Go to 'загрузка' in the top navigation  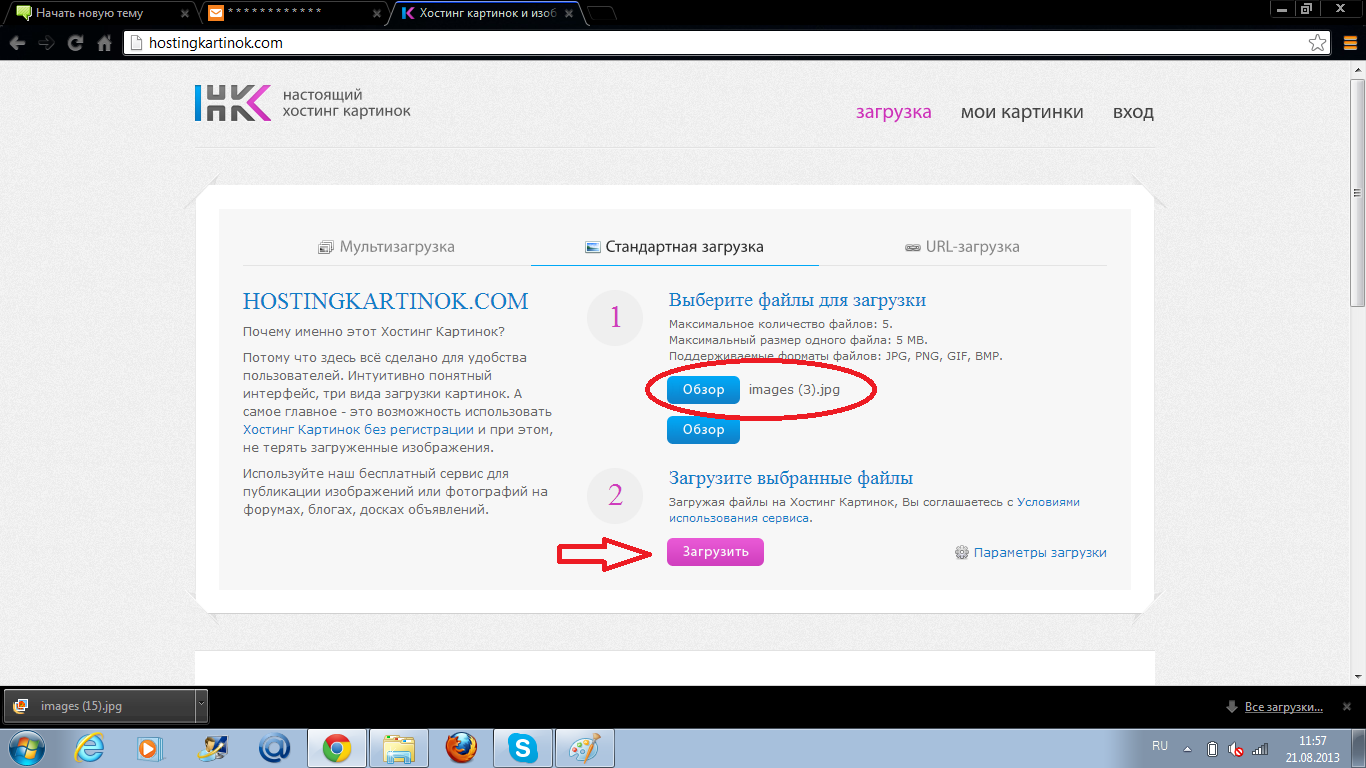tap(893, 112)
